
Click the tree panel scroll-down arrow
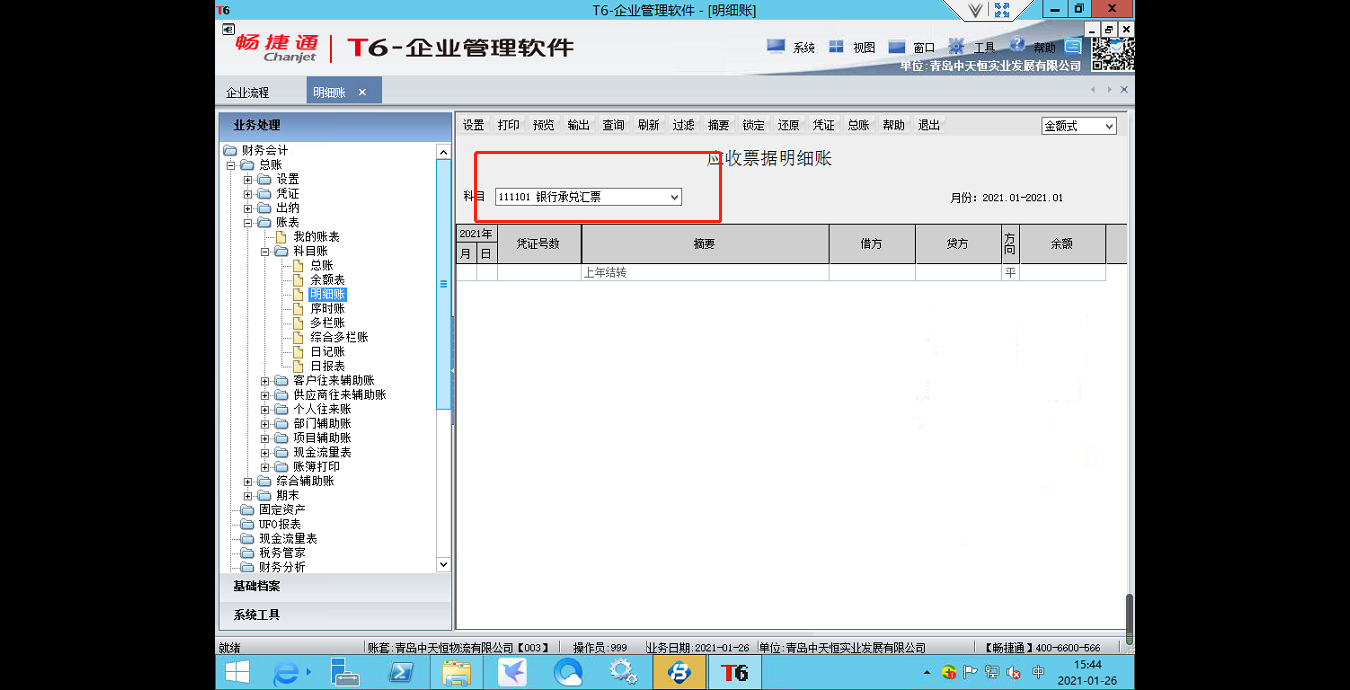pyautogui.click(x=444, y=565)
